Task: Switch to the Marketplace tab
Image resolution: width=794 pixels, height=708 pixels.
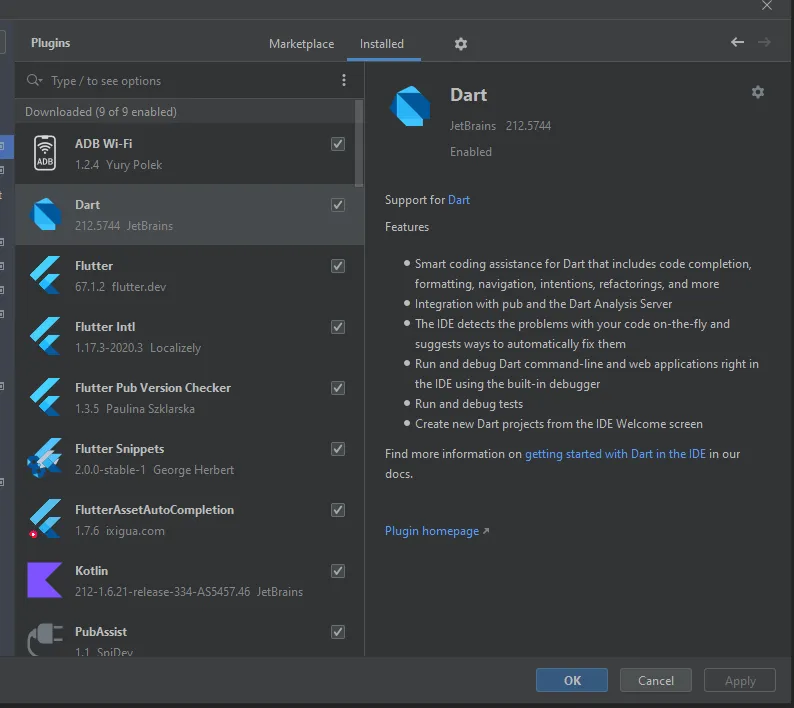Action: point(301,44)
